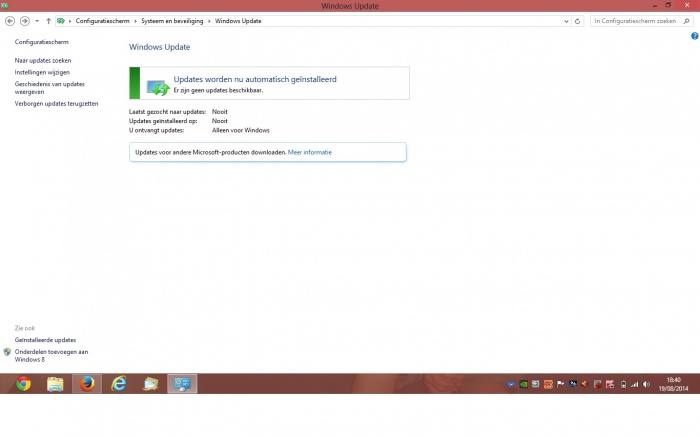Viewport: 700px width, 437px height.
Task: Go back with the back arrow button
Action: point(10,21)
